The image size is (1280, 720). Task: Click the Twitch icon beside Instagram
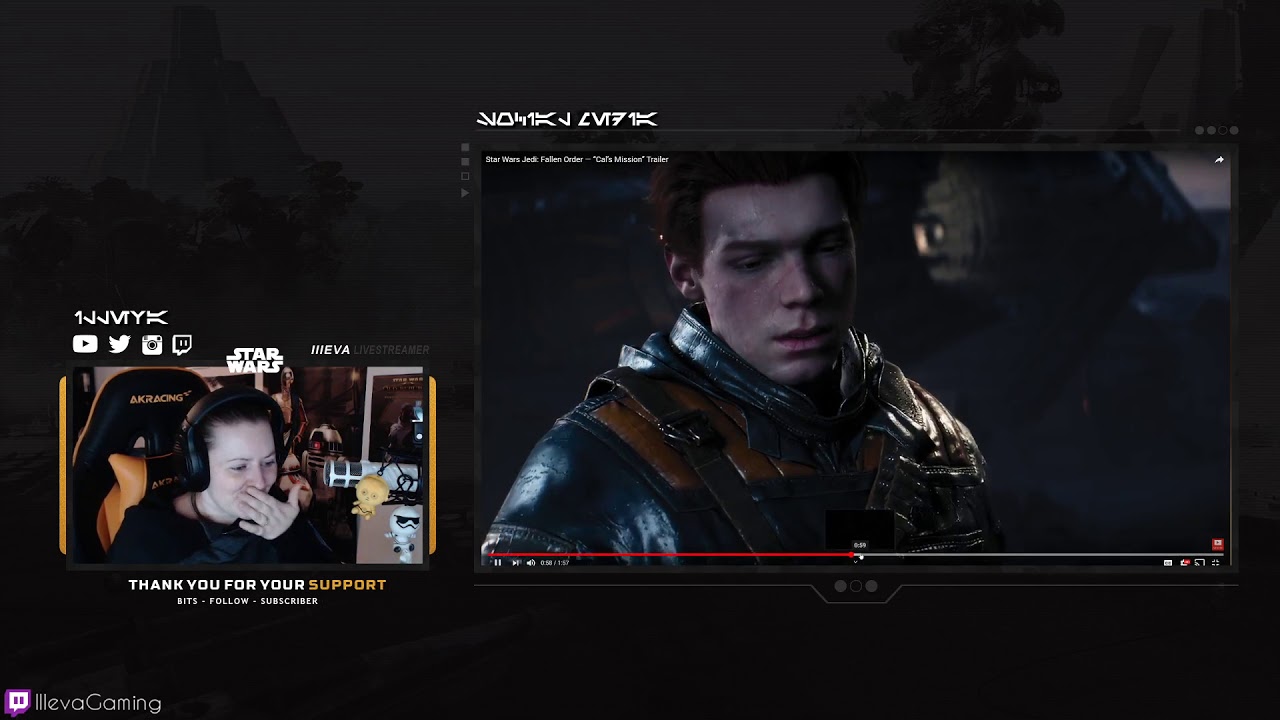click(x=182, y=345)
